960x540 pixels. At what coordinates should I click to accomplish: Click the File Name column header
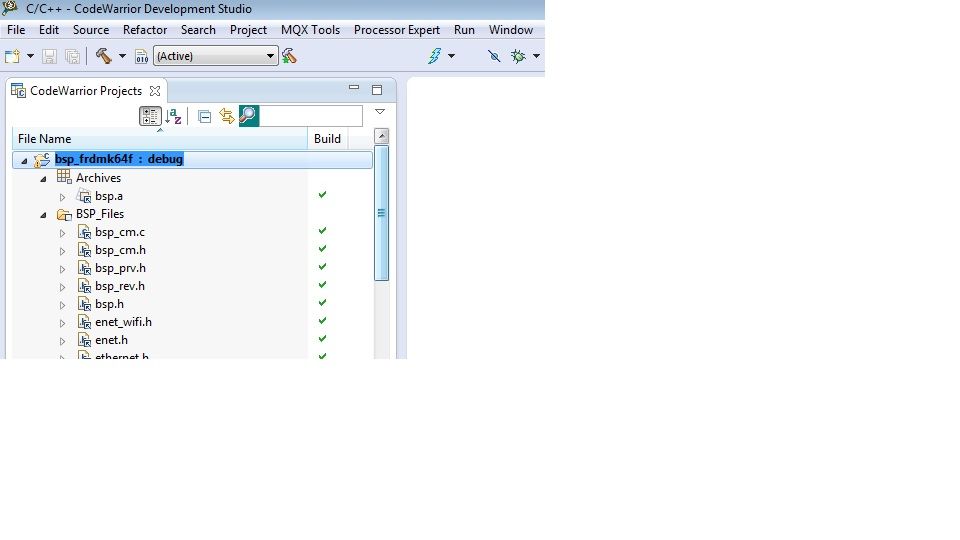pyautogui.click(x=160, y=139)
